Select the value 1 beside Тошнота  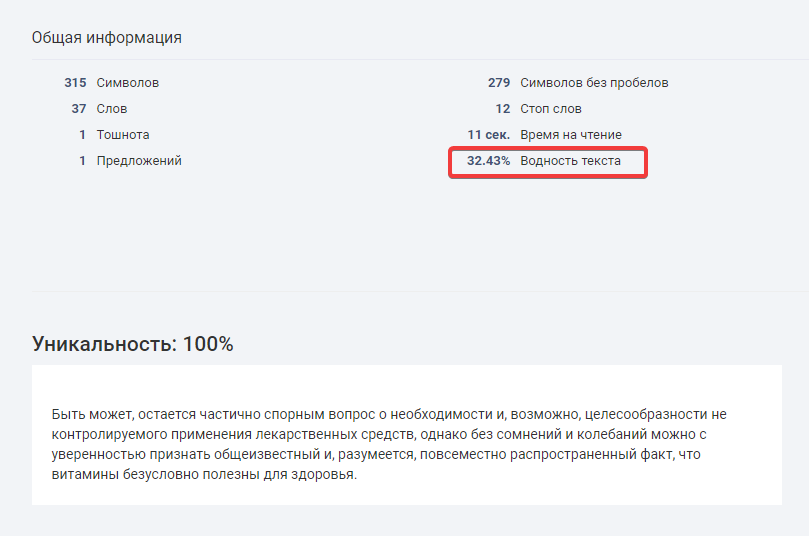tap(83, 135)
